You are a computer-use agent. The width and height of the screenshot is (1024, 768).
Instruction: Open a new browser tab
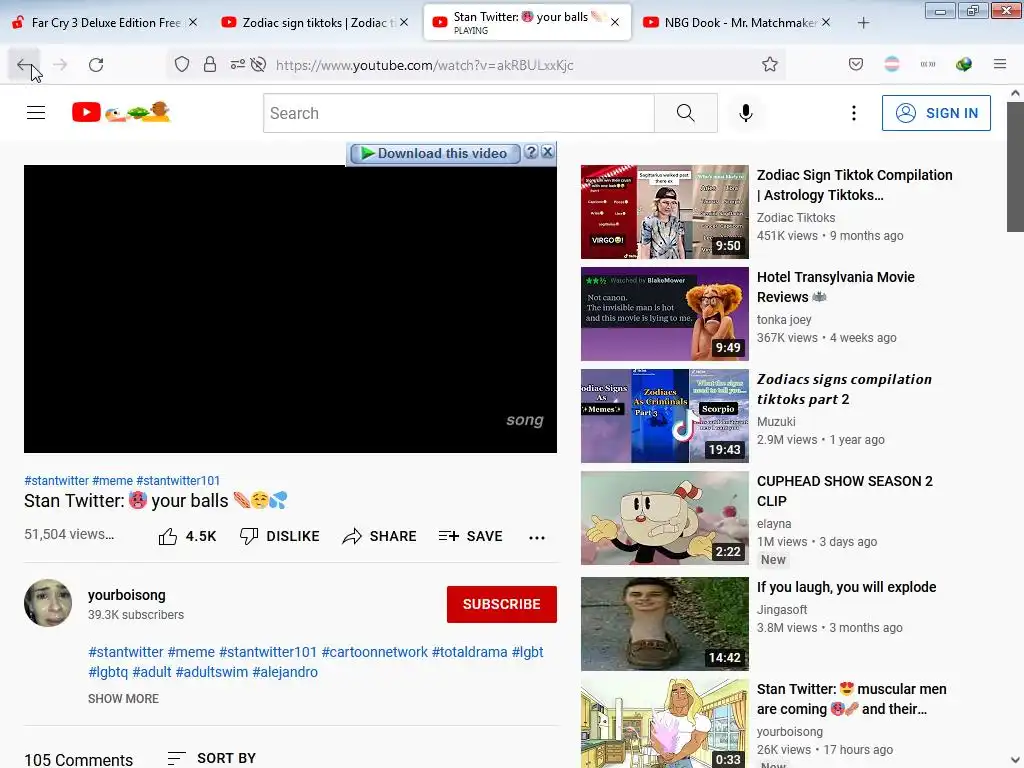[863, 23]
